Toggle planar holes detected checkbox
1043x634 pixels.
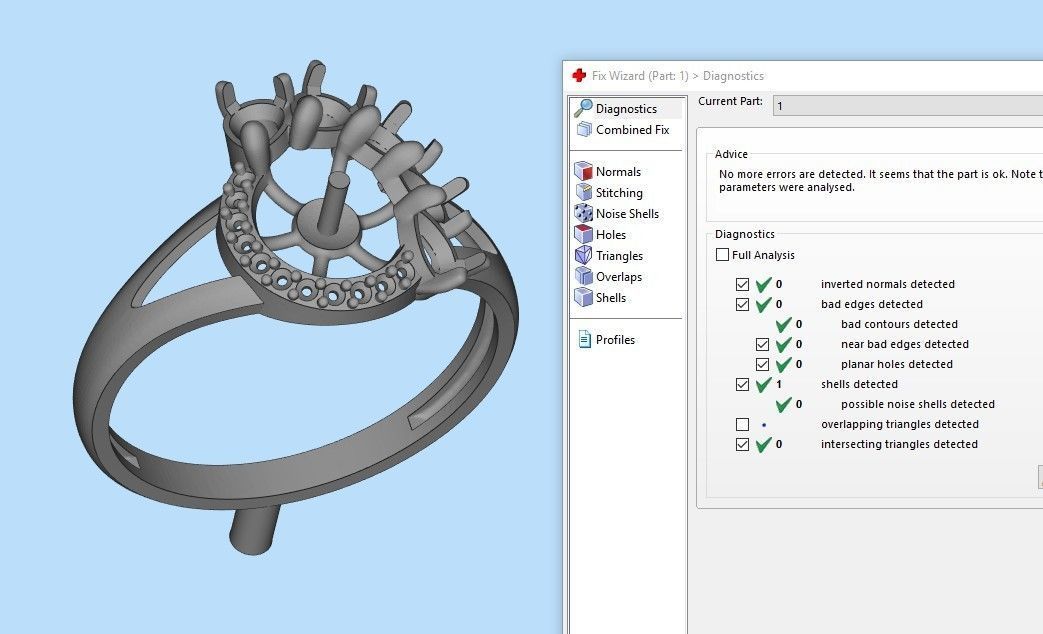click(762, 364)
